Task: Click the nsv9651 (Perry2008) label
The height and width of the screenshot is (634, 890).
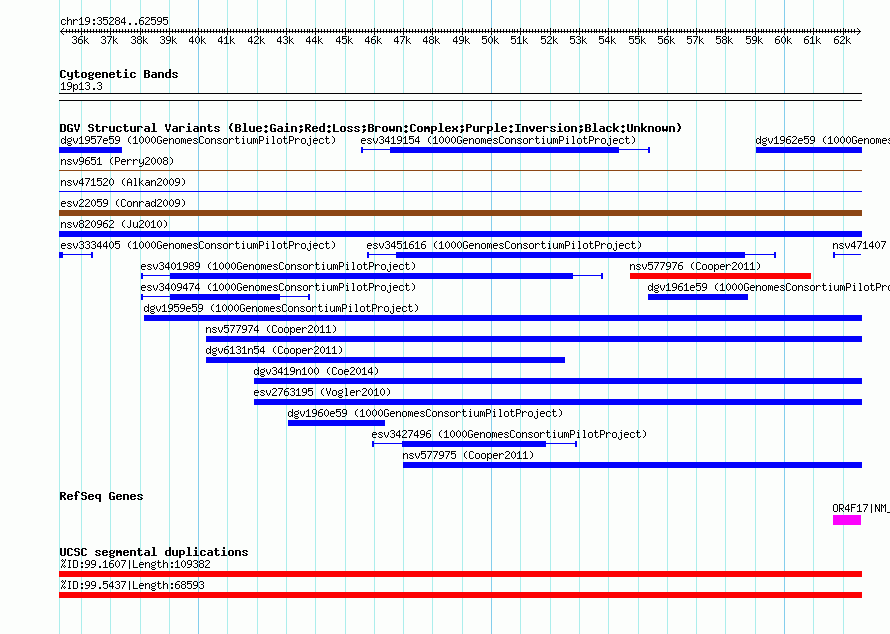Action: tap(117, 161)
